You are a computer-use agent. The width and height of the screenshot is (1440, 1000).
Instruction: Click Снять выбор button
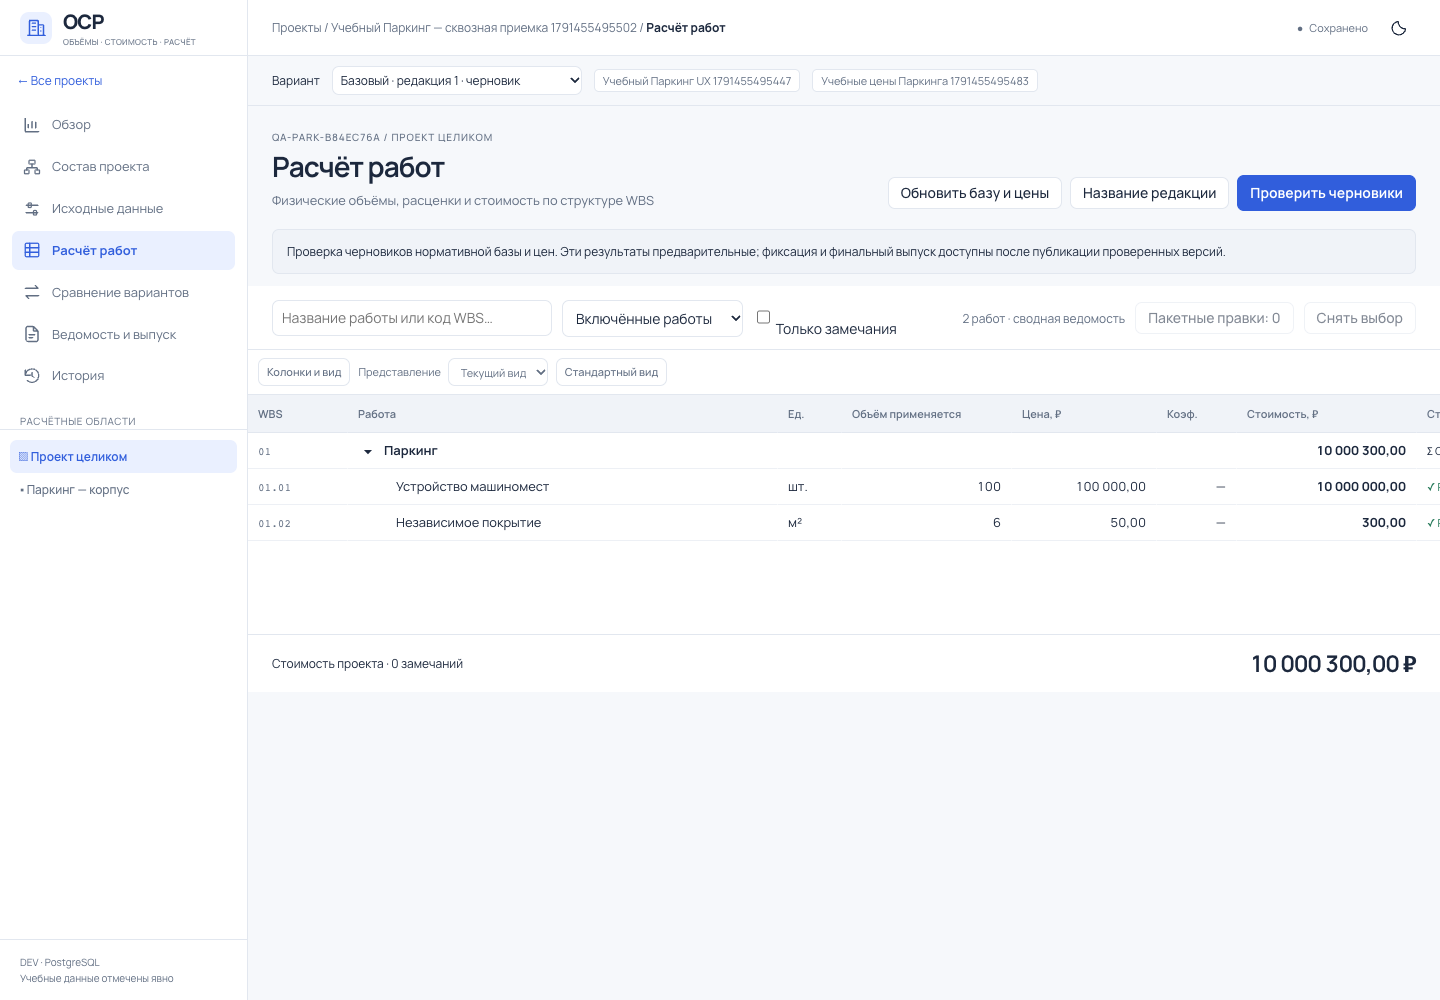(x=1359, y=318)
